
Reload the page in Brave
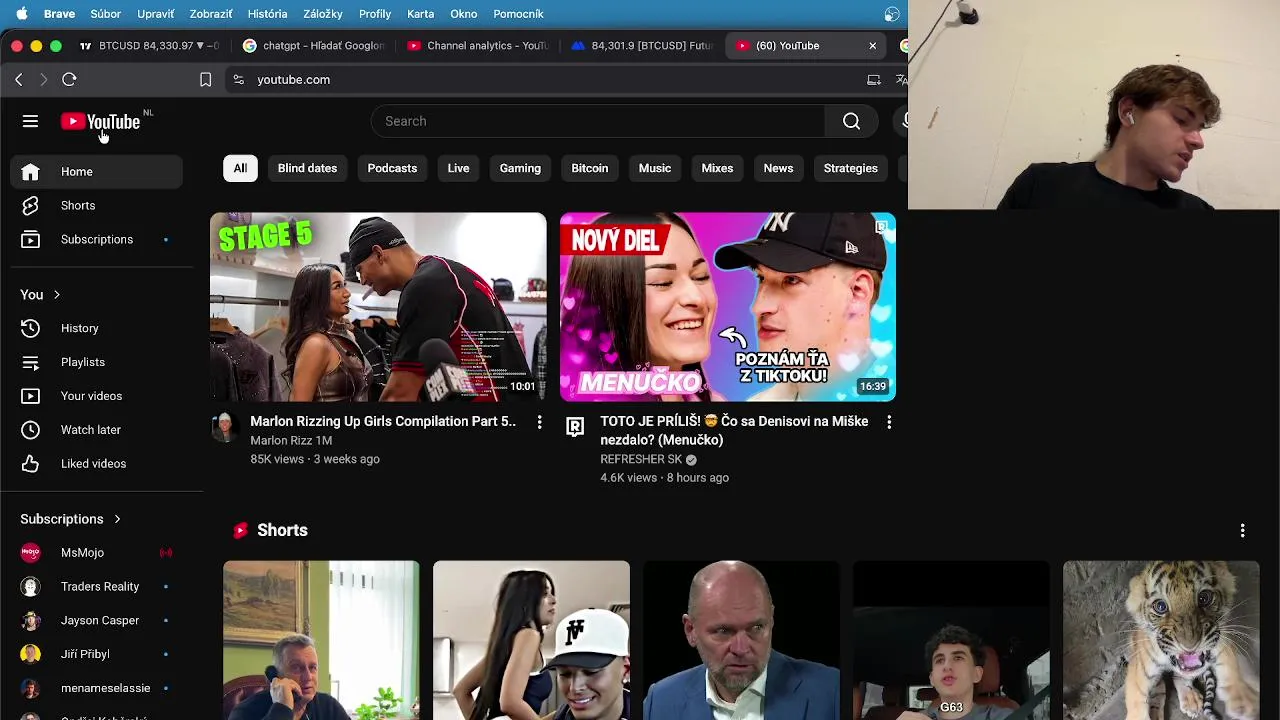click(69, 79)
